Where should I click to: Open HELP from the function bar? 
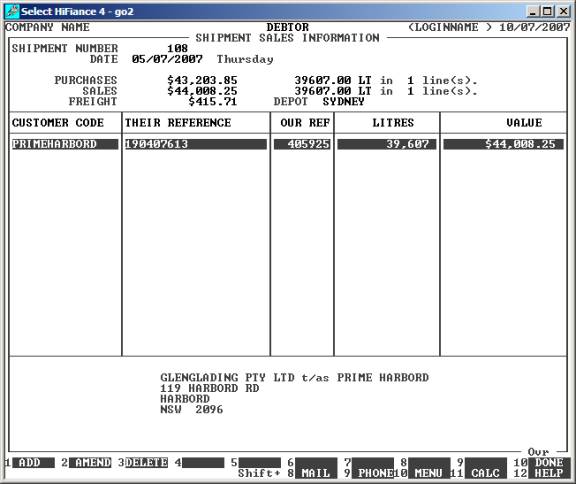coord(550,473)
